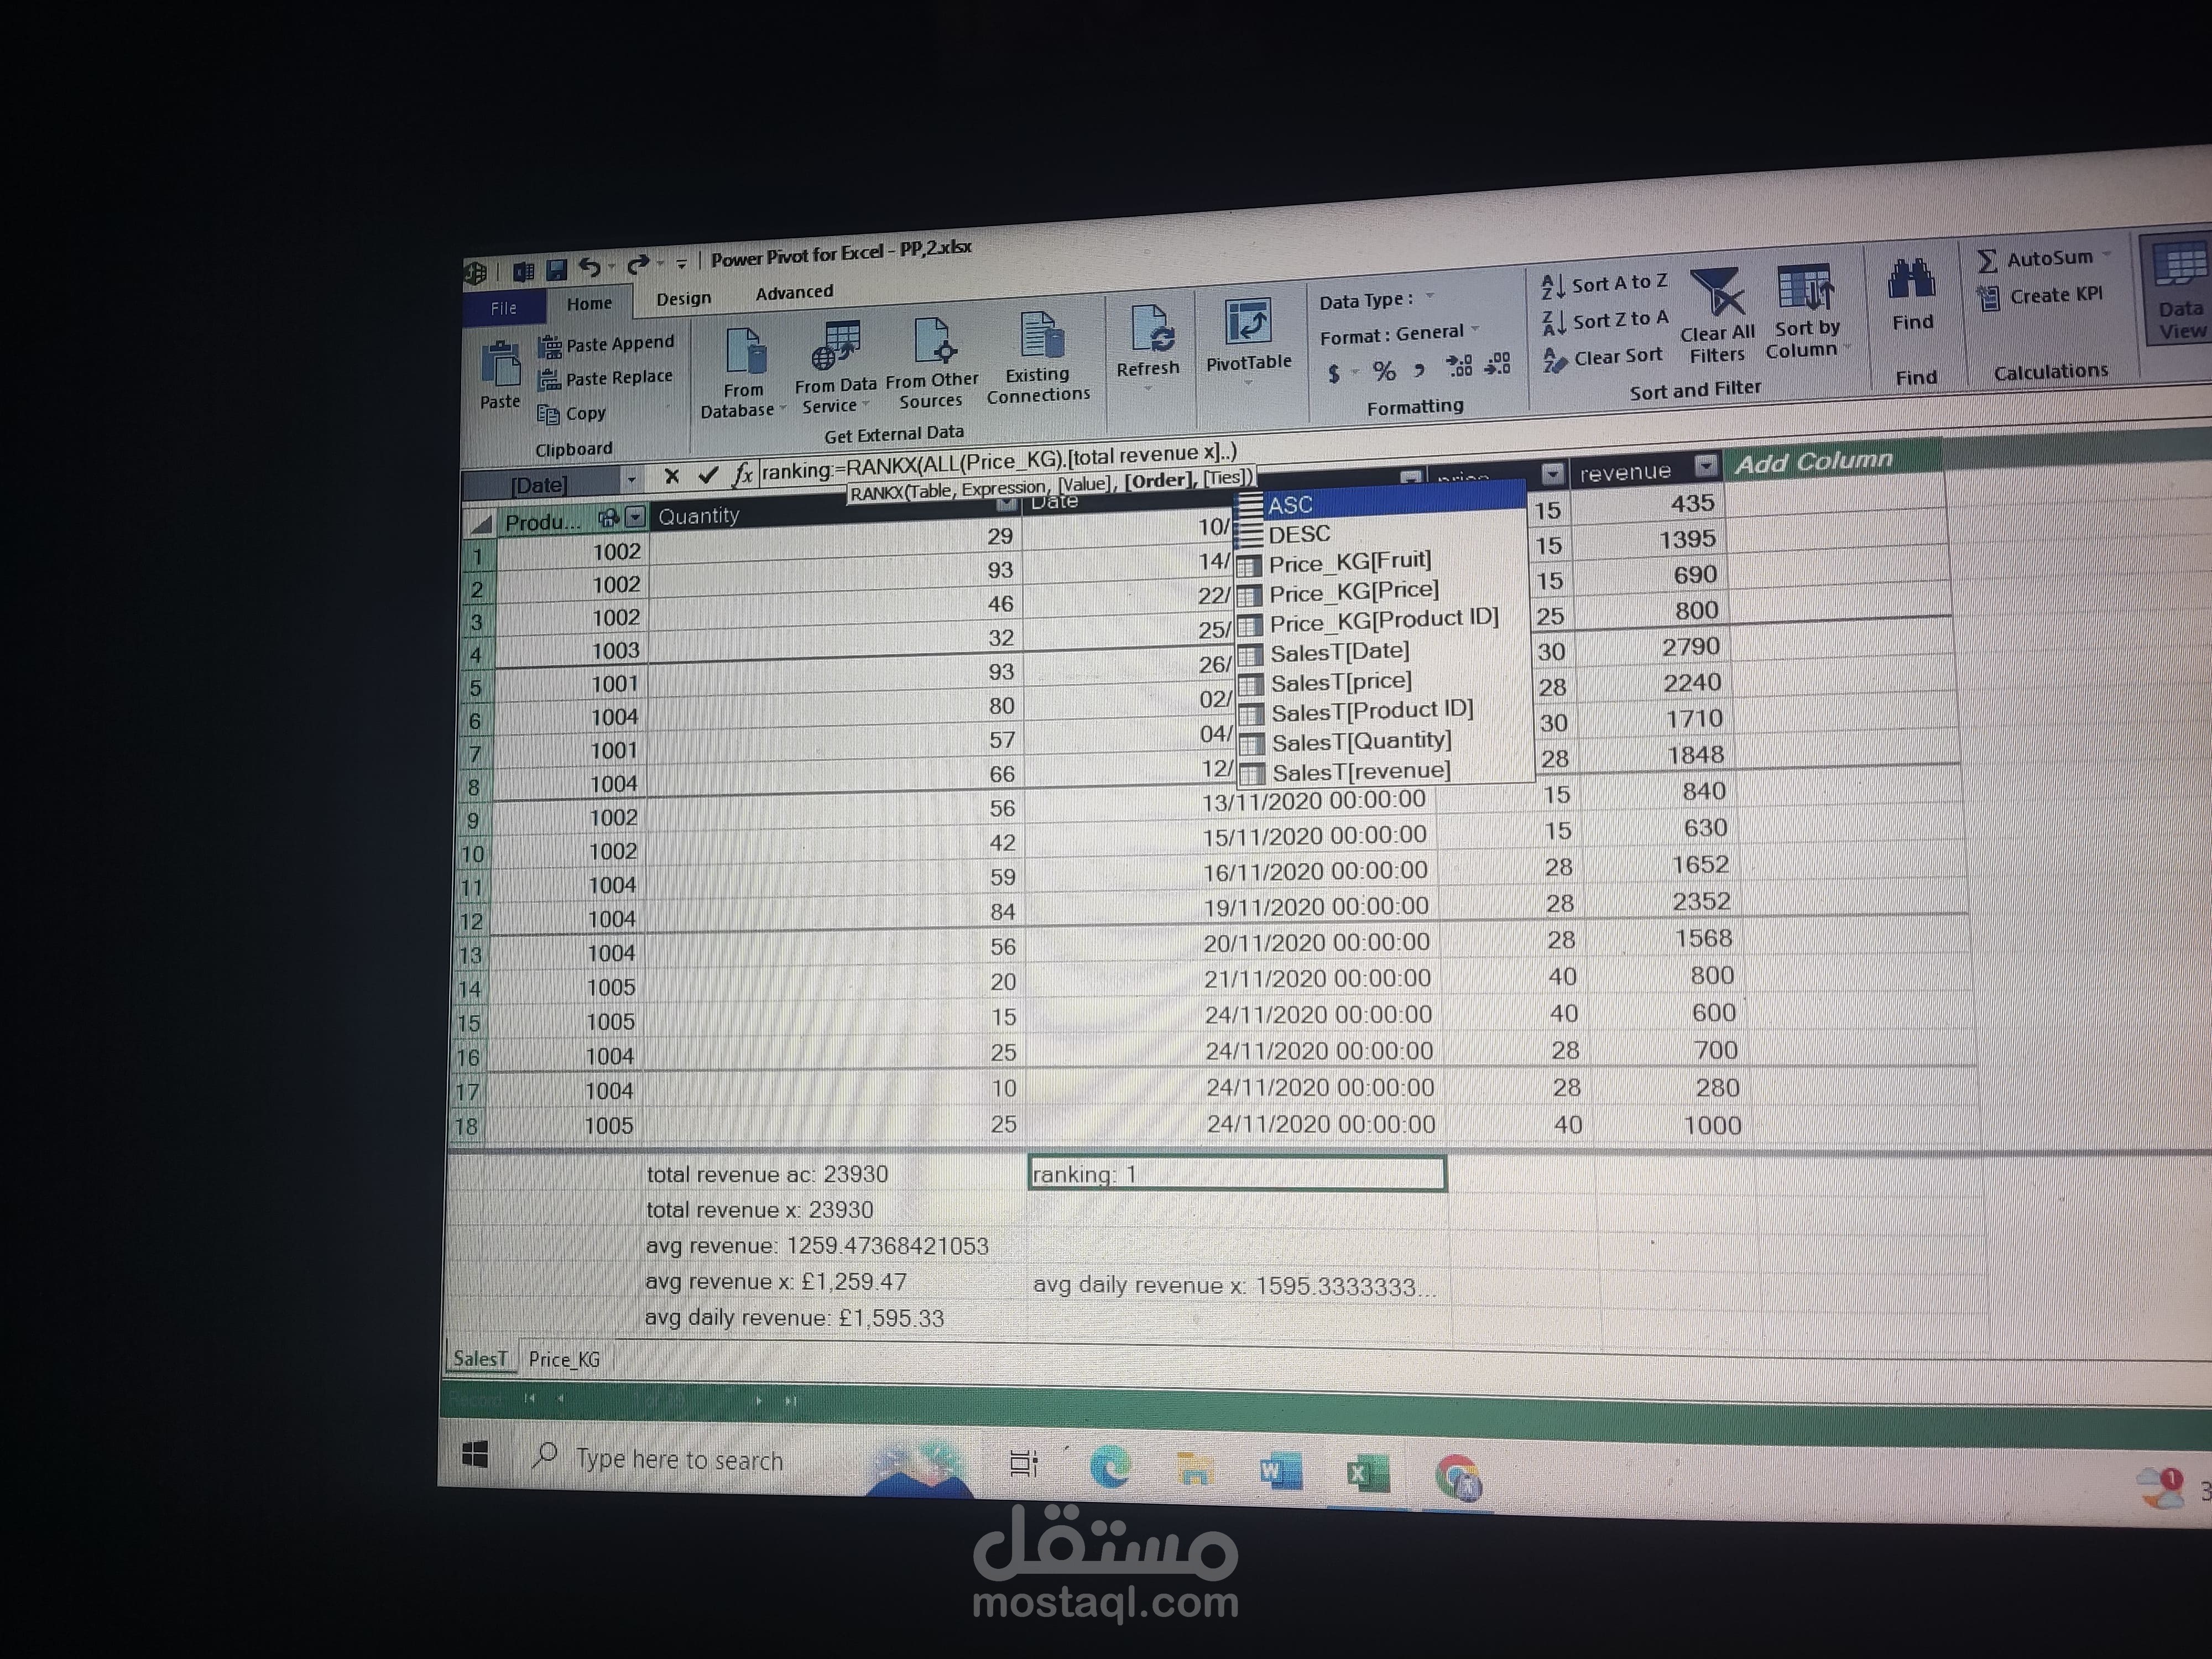Save the workbook from quick access toolbar

557,269
